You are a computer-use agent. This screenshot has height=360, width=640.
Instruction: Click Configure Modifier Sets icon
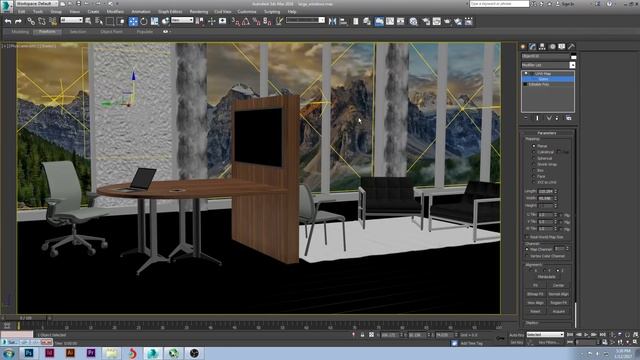(569, 118)
